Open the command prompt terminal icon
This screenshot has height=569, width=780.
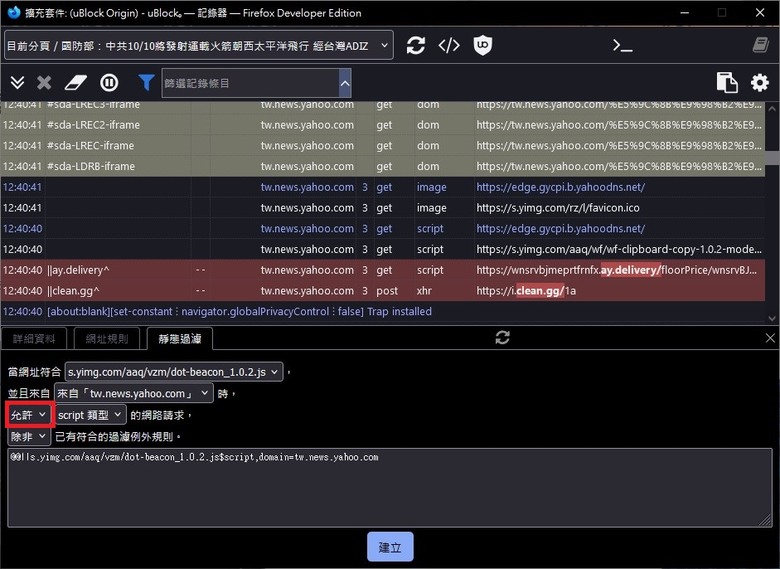(x=622, y=46)
